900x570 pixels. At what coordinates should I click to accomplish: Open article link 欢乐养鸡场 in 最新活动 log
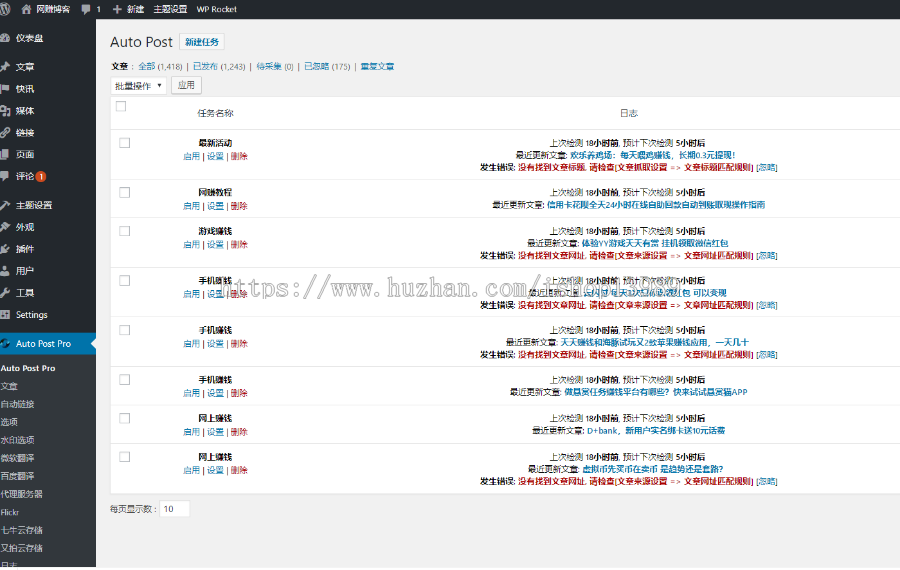coord(653,155)
